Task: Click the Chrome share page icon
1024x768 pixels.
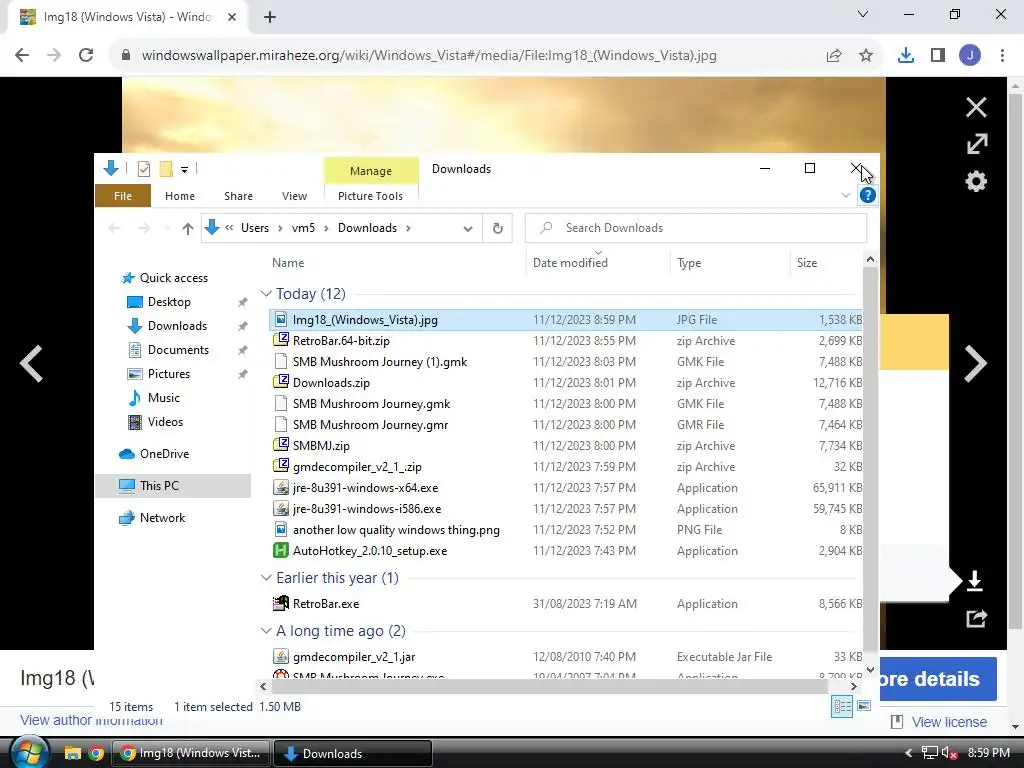Action: [834, 56]
